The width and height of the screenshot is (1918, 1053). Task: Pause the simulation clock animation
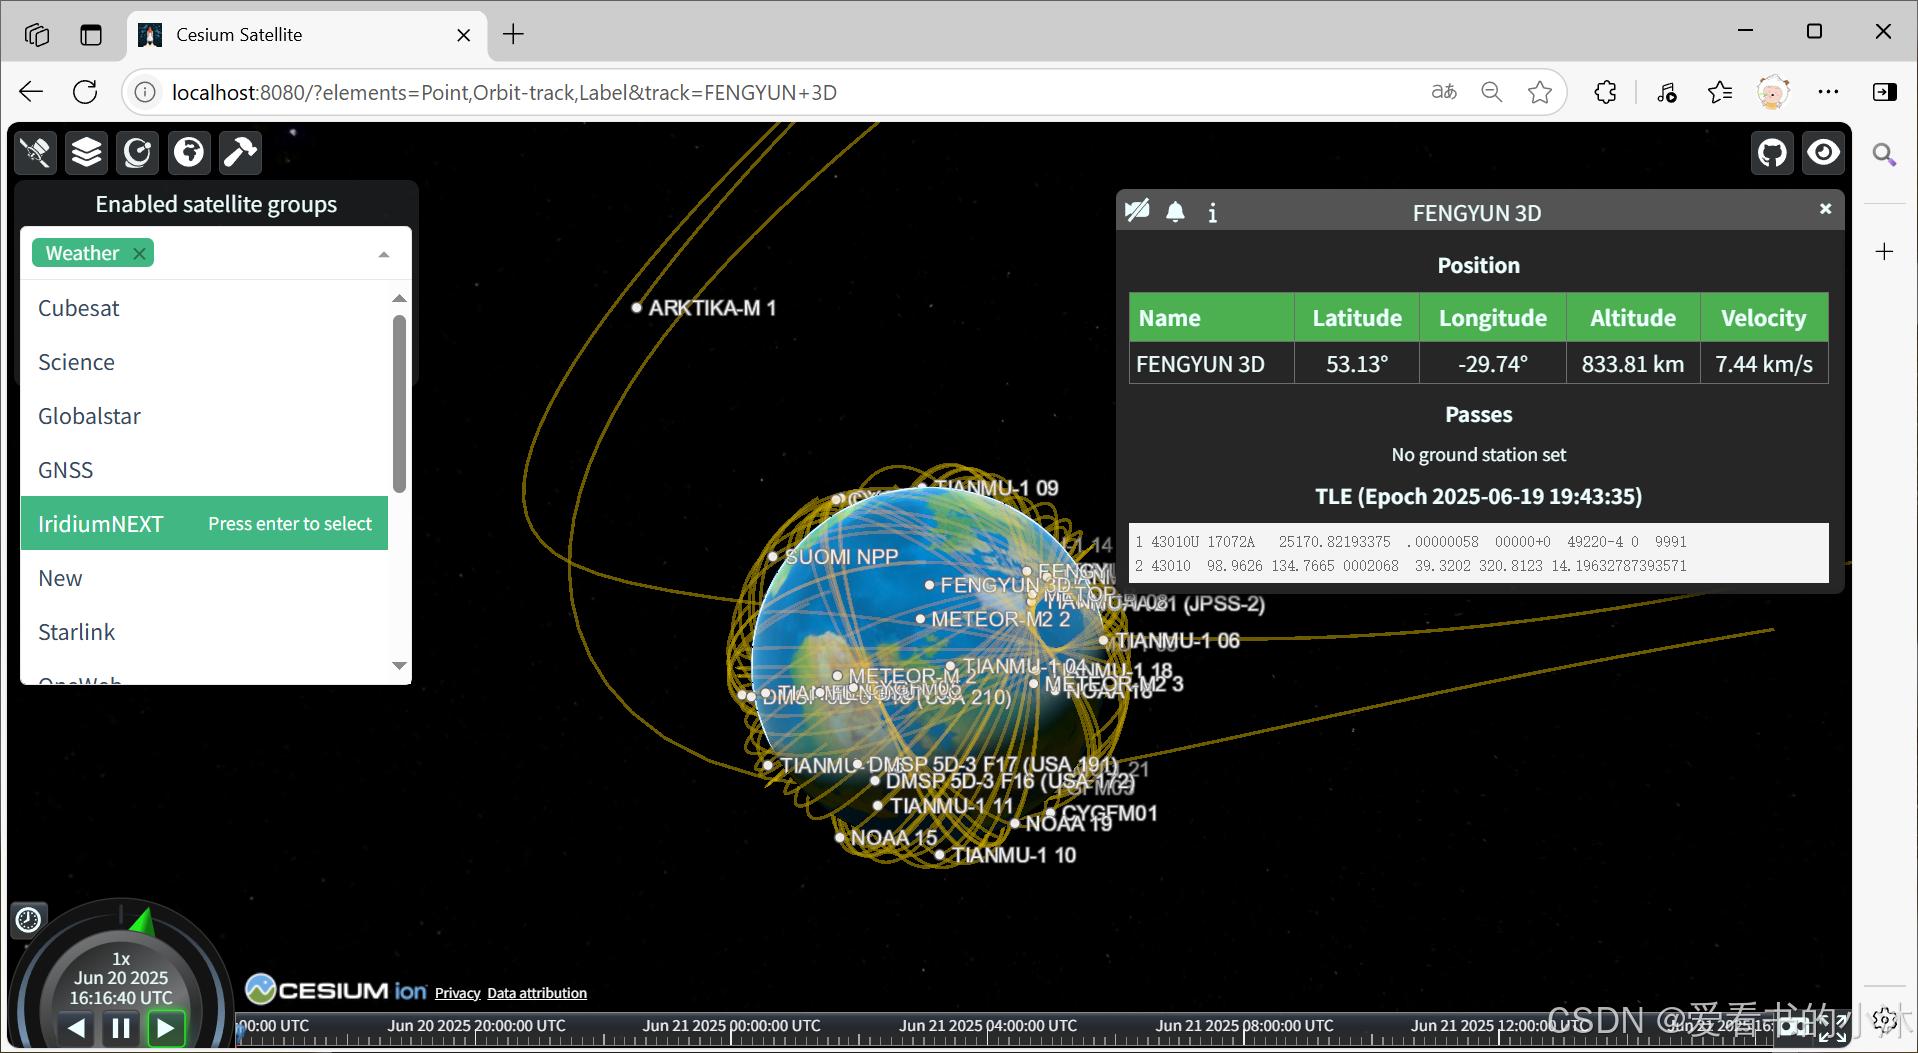tap(121, 1028)
